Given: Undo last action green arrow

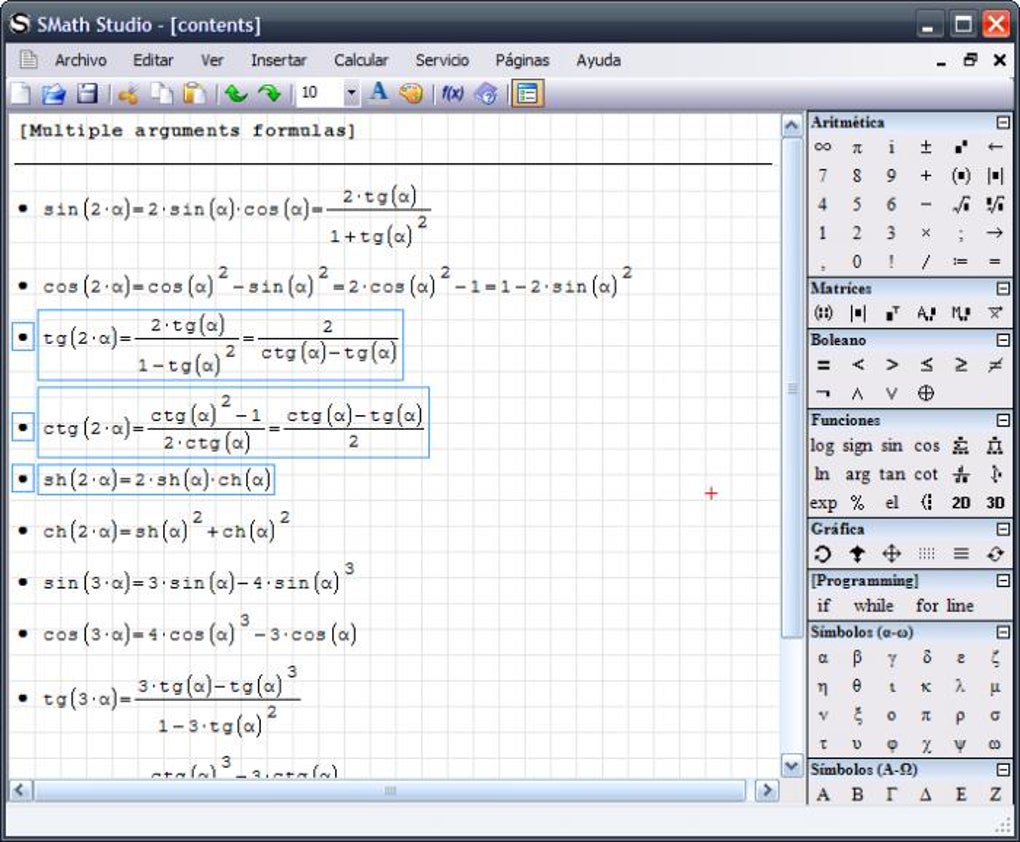Looking at the screenshot, I should click(x=235, y=94).
